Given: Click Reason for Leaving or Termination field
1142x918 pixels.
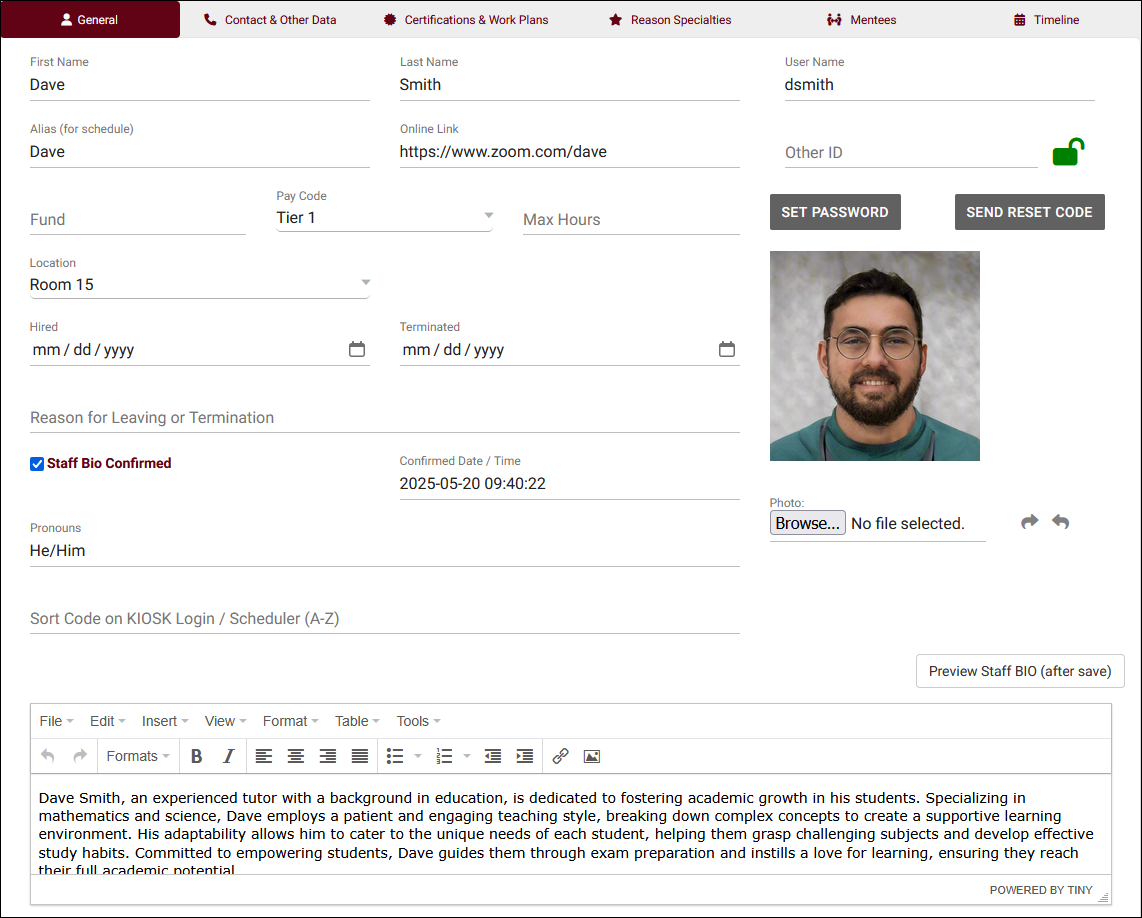Looking at the screenshot, I should (x=385, y=417).
